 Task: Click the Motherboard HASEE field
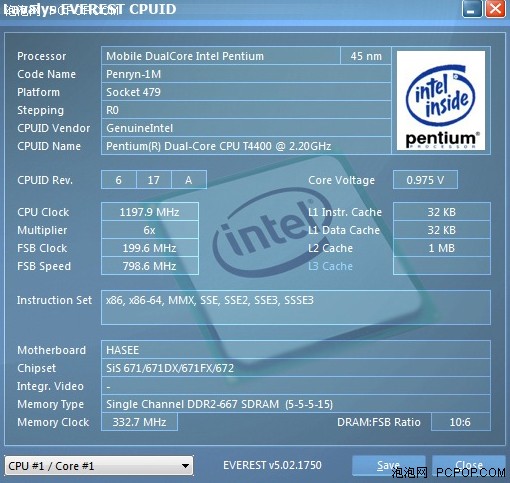(x=296, y=350)
